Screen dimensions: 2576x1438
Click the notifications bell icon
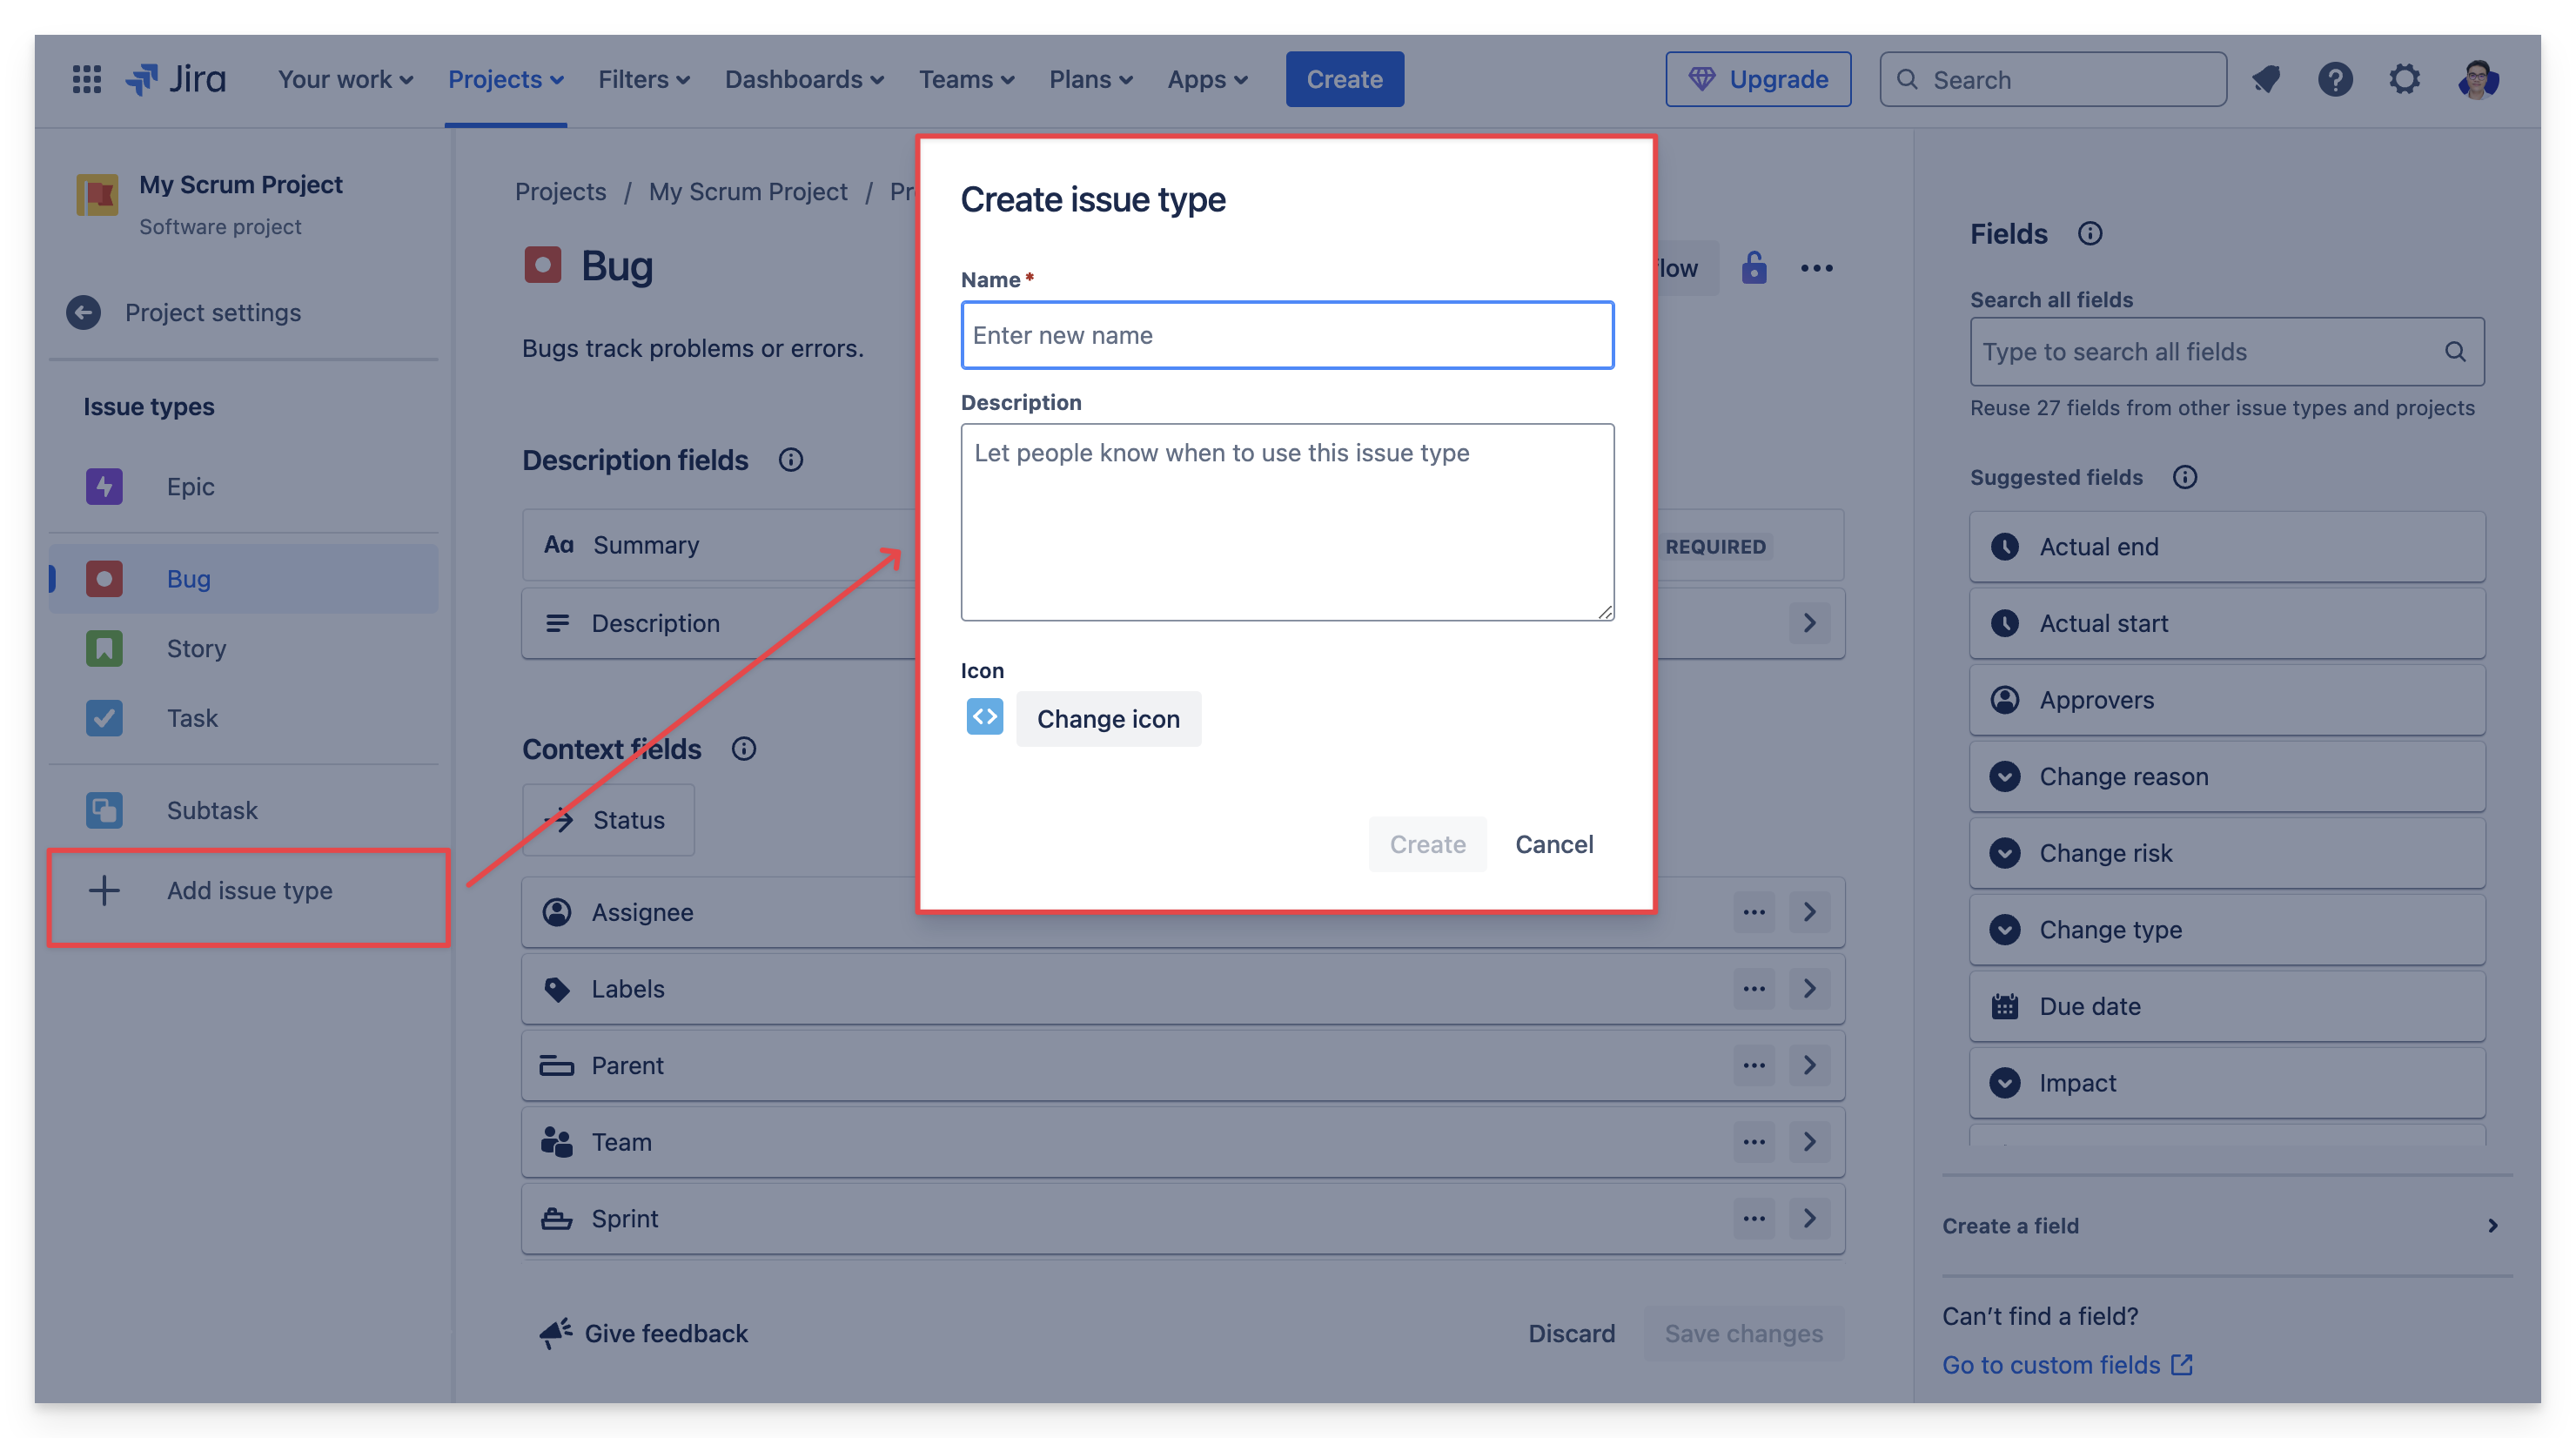2266,79
